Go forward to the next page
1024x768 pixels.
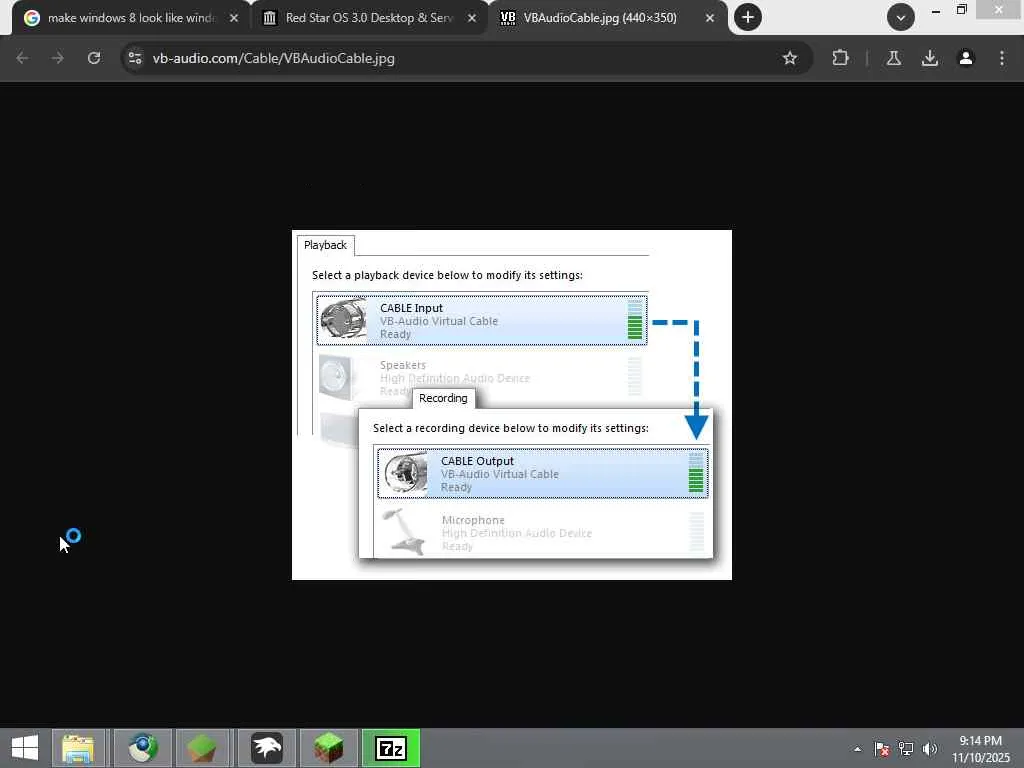[58, 58]
